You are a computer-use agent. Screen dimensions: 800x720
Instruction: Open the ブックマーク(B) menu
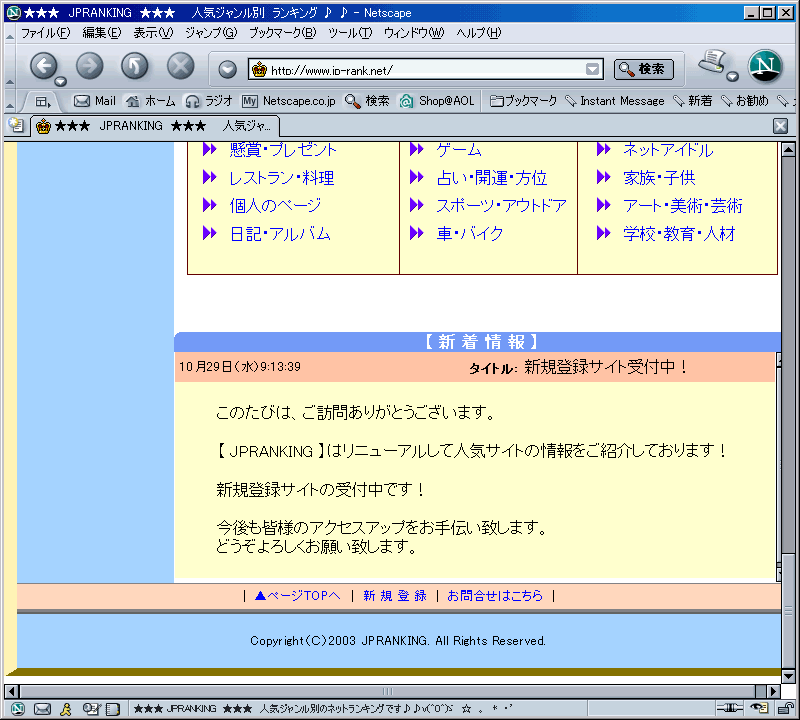point(283,33)
